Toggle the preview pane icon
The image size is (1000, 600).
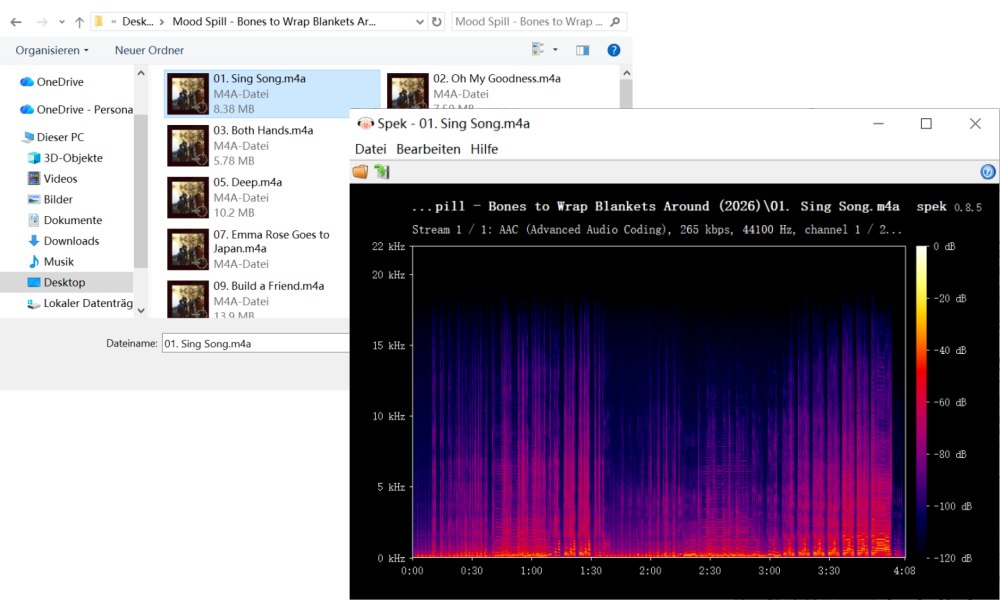[x=582, y=50]
